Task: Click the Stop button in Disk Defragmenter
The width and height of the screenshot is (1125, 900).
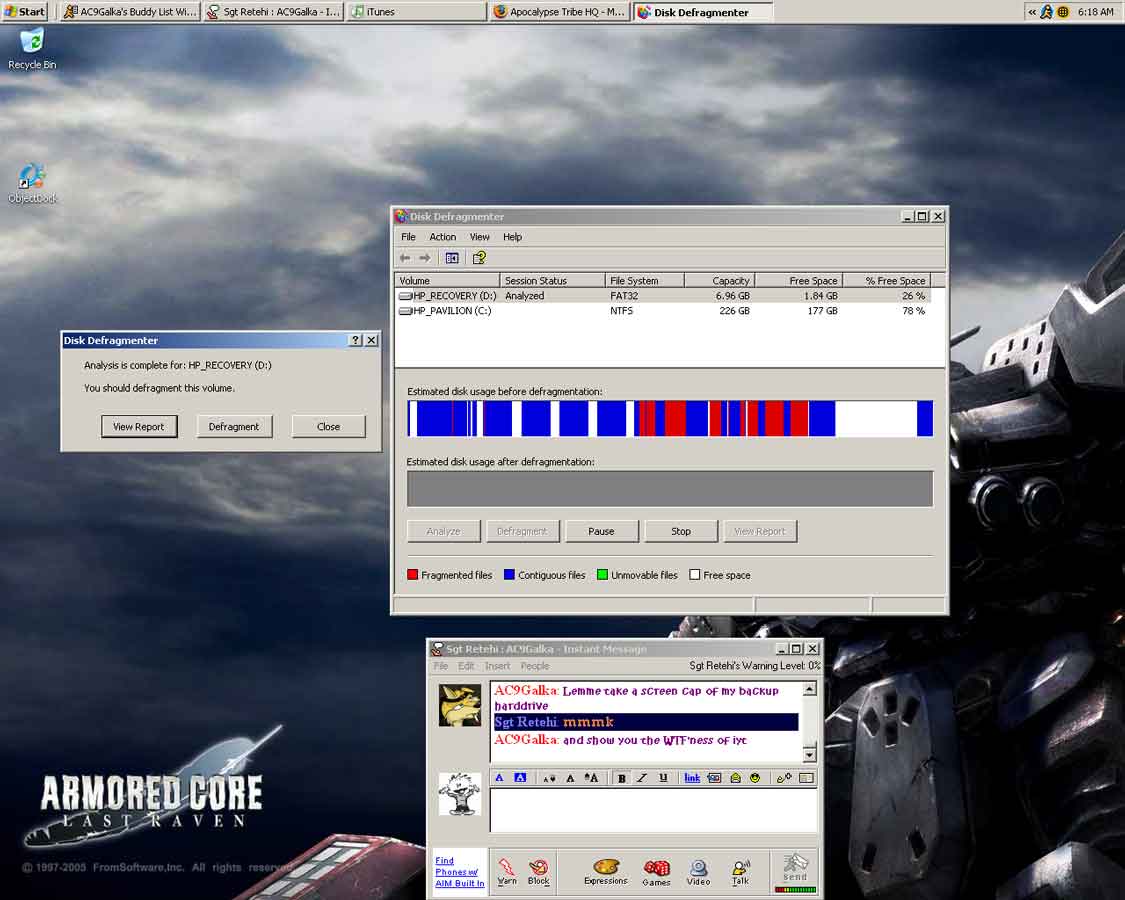Action: [x=681, y=531]
